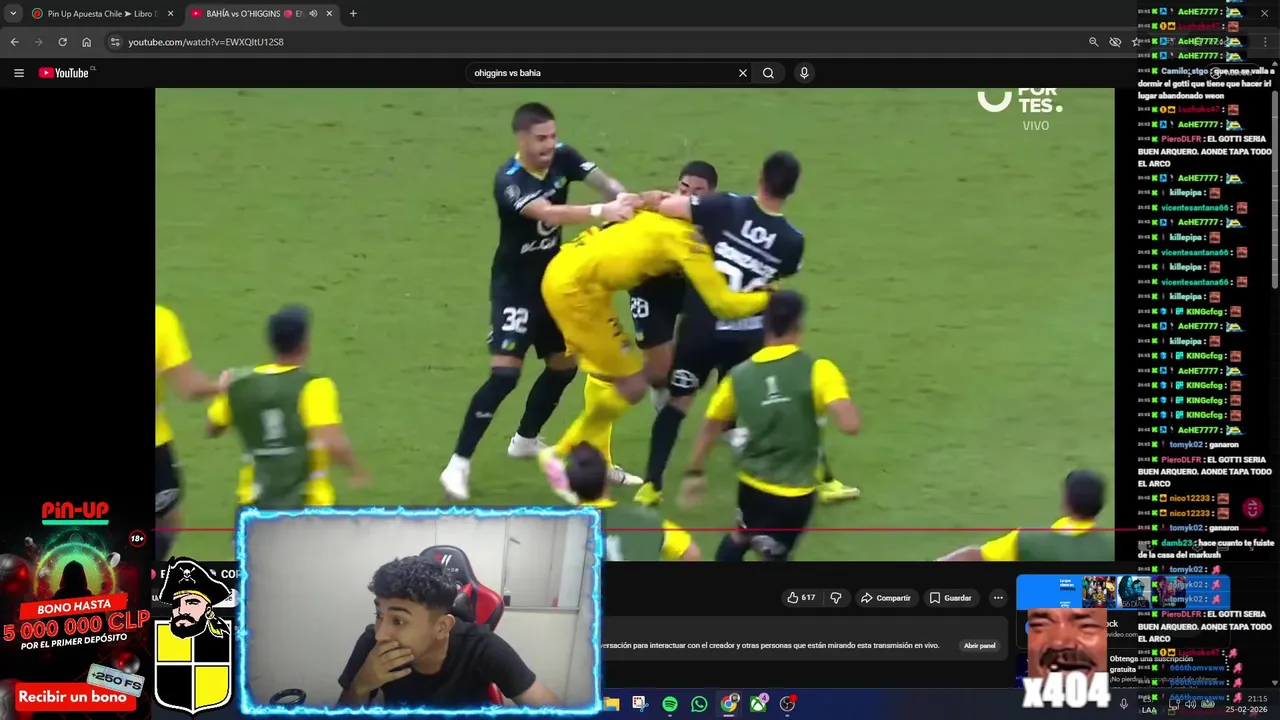The width and height of the screenshot is (1280, 720).
Task: Open Spotify from the taskbar
Action: [670, 704]
